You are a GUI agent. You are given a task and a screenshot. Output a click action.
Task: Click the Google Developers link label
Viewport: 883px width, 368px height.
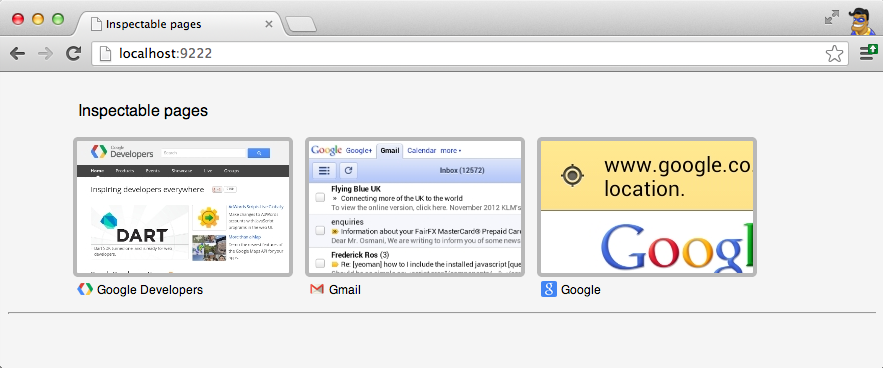[x=150, y=290]
